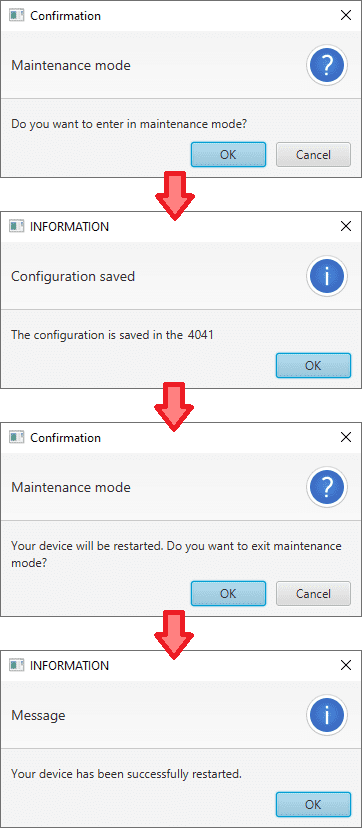The height and width of the screenshot is (829, 363).
Task: Click OK to enter maintenance mode
Action: [228, 154]
